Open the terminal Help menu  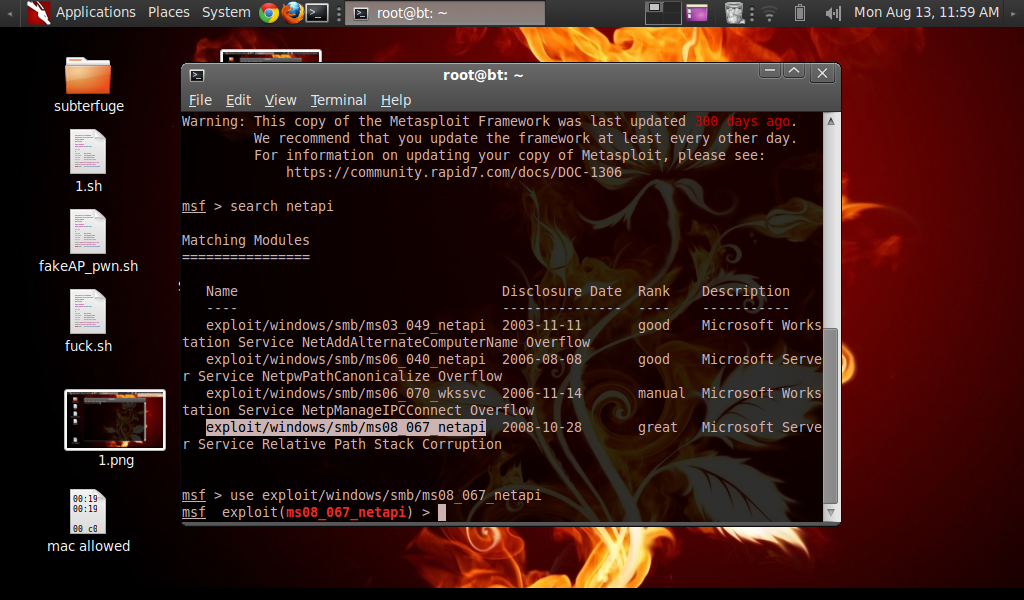(x=396, y=100)
